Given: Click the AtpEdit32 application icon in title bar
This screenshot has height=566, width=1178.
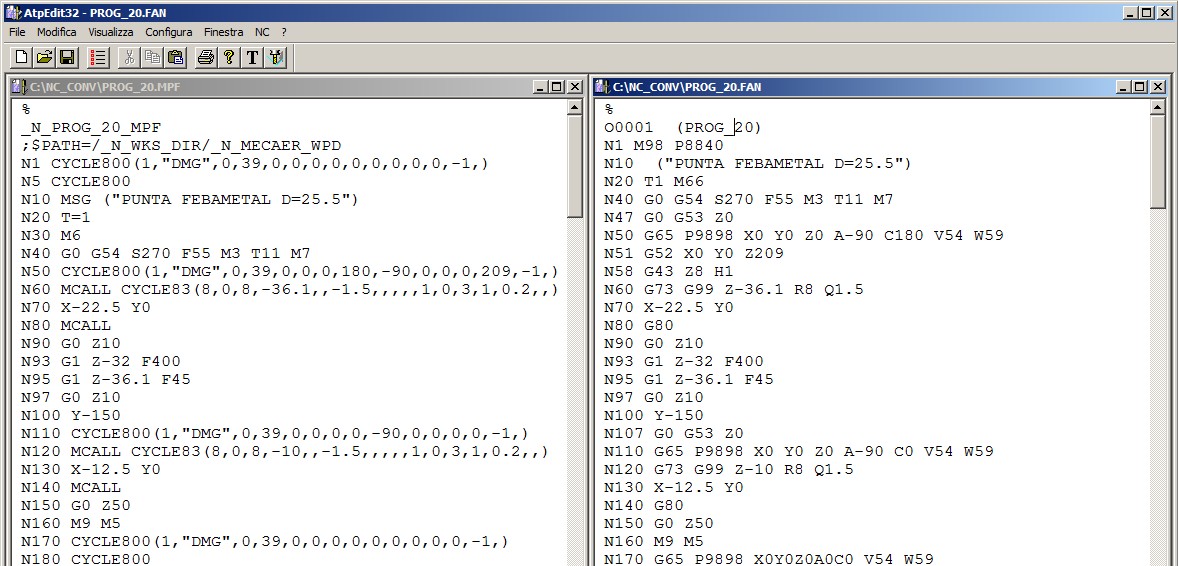Looking at the screenshot, I should pyautogui.click(x=11, y=12).
